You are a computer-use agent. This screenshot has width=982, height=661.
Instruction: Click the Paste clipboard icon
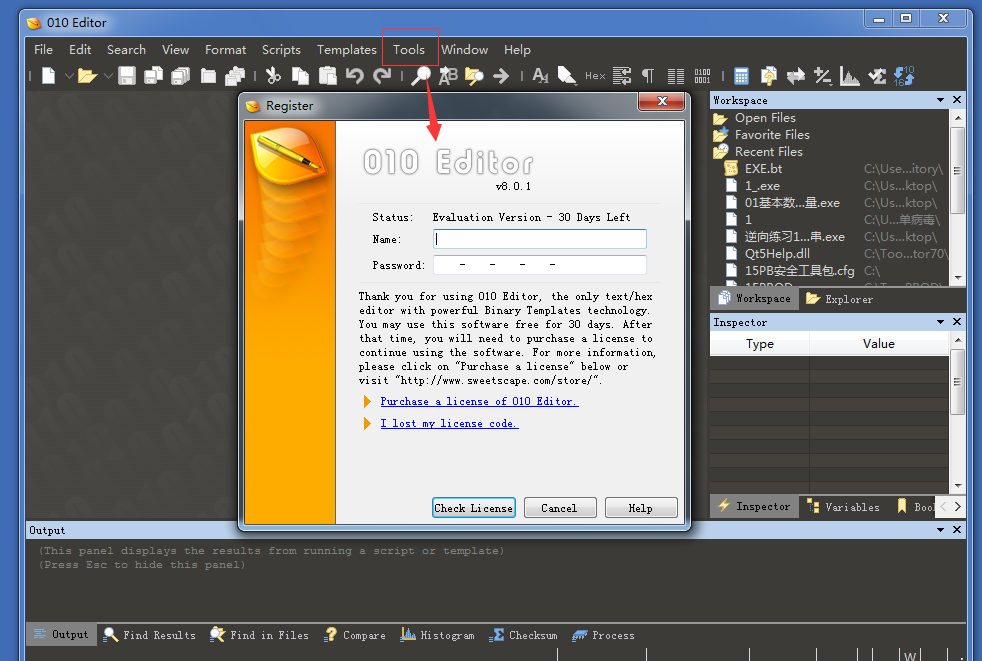[328, 76]
